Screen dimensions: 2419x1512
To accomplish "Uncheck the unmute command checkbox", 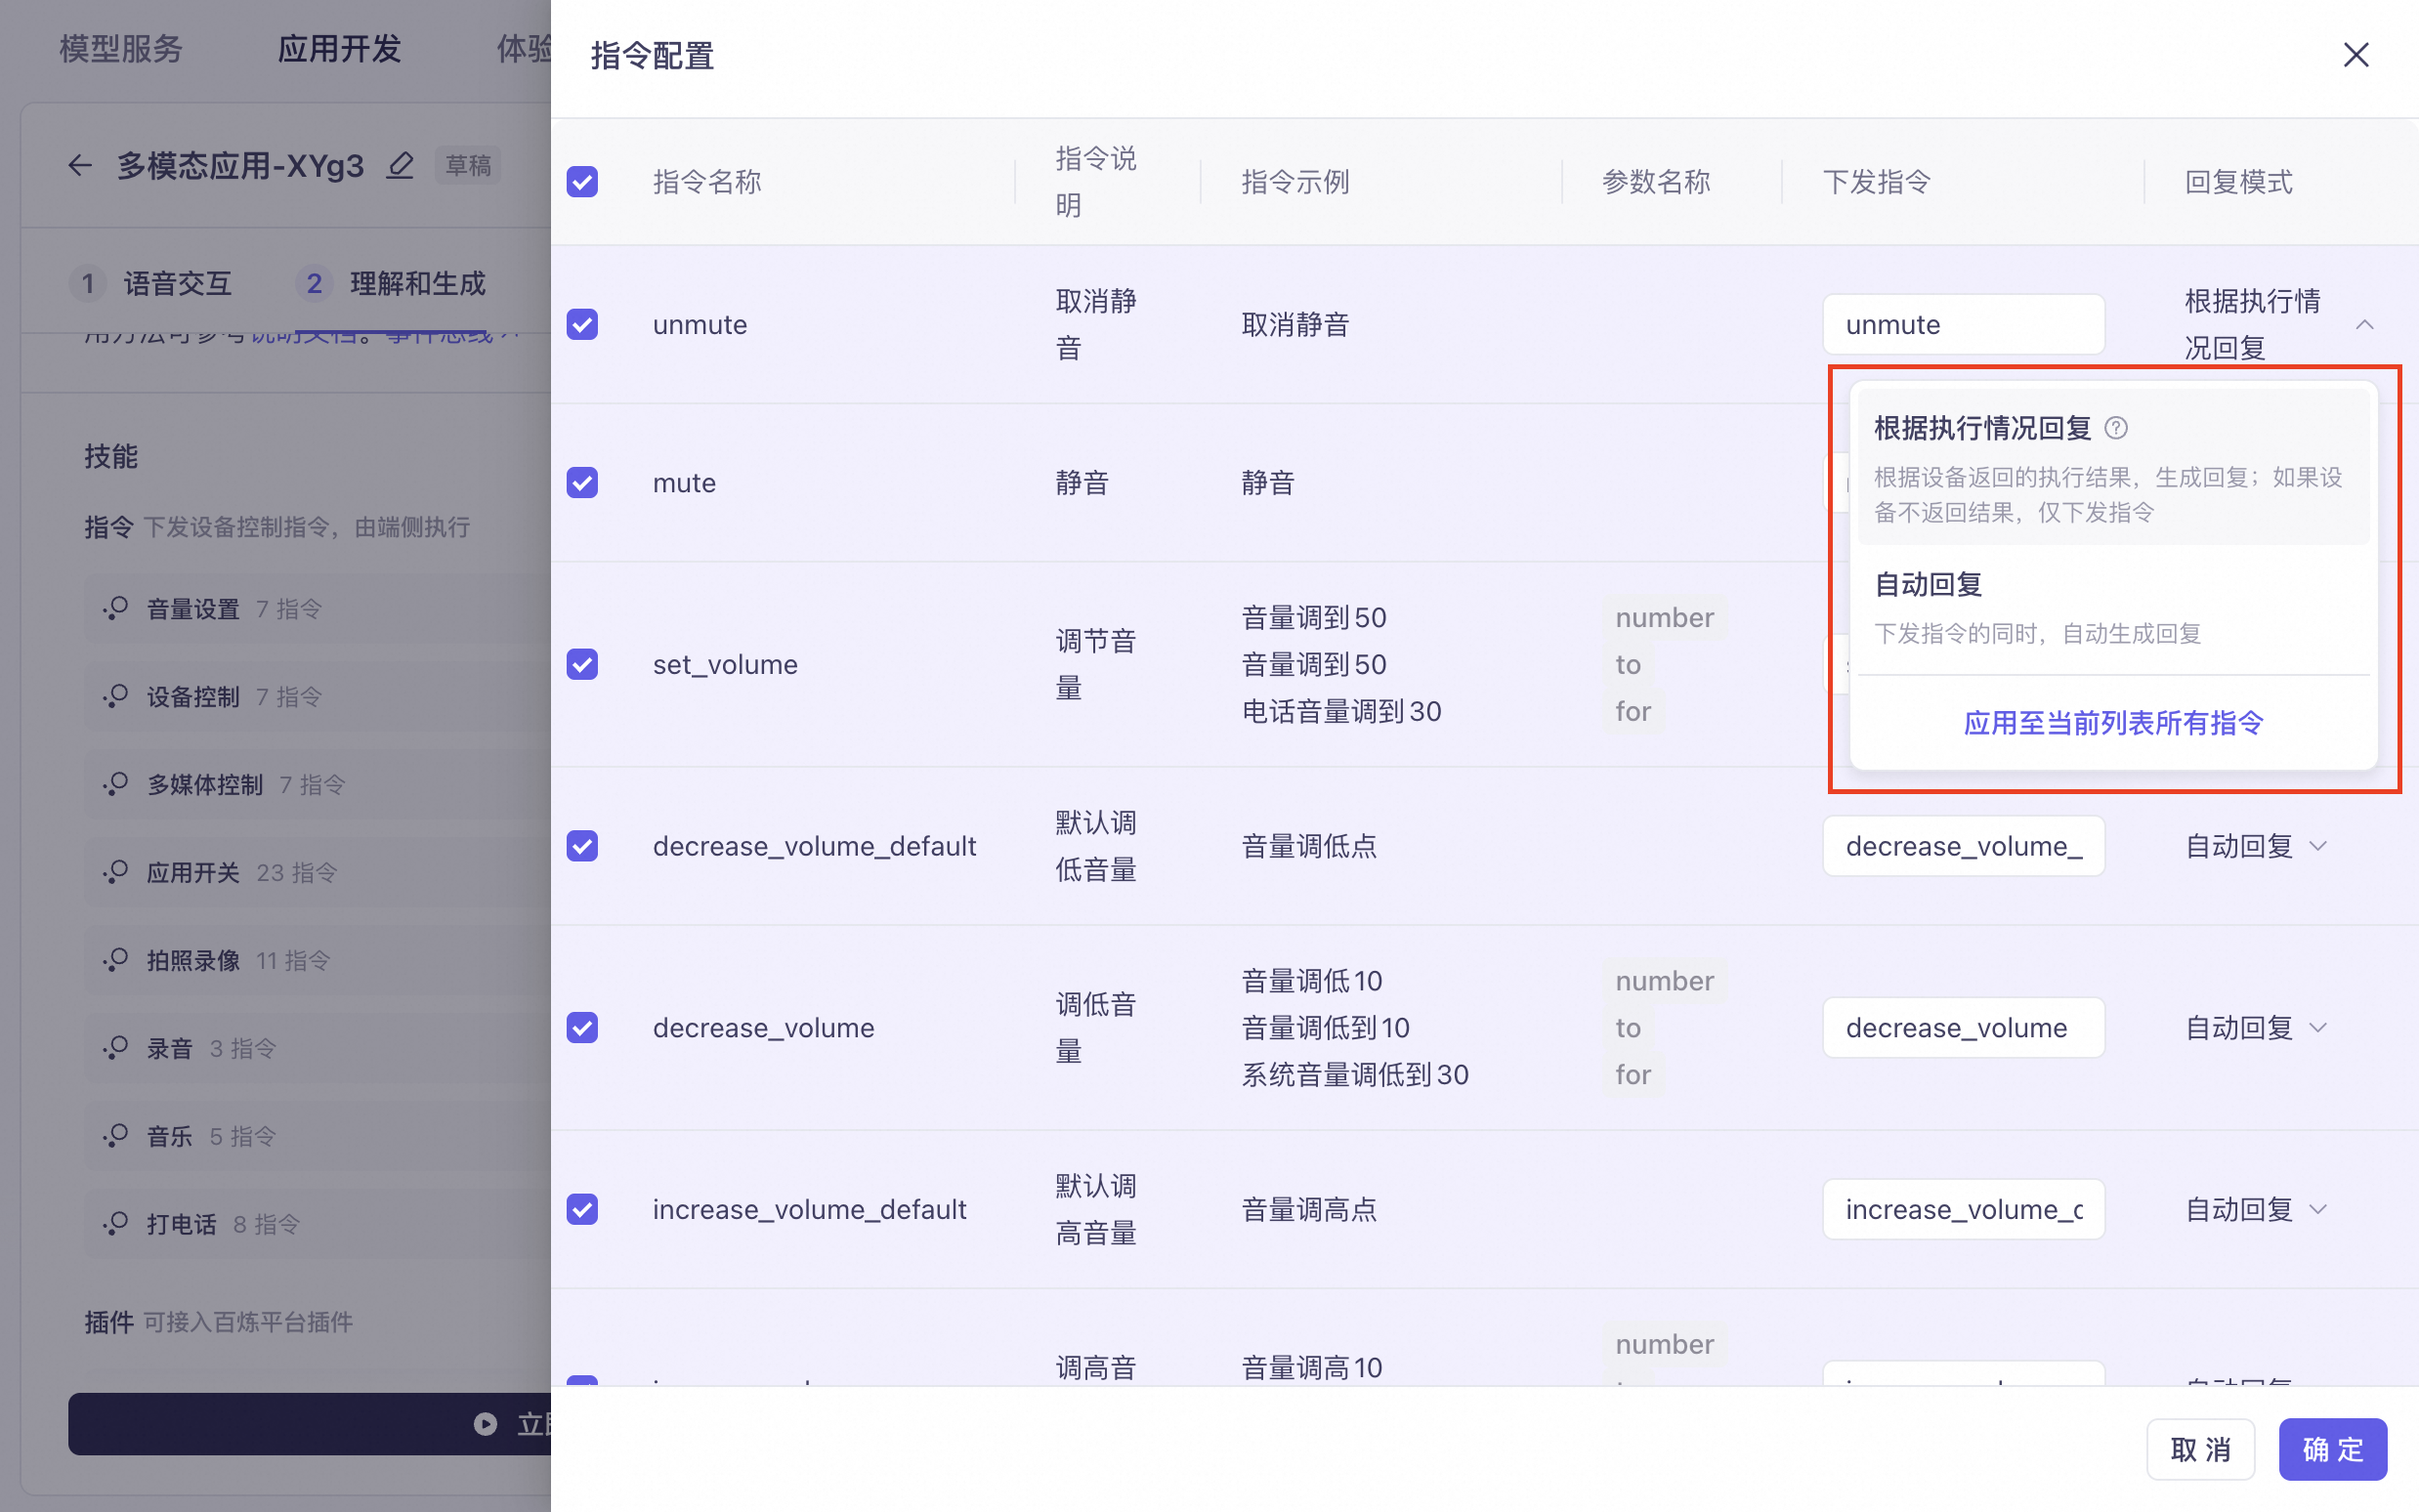I will pos(582,324).
